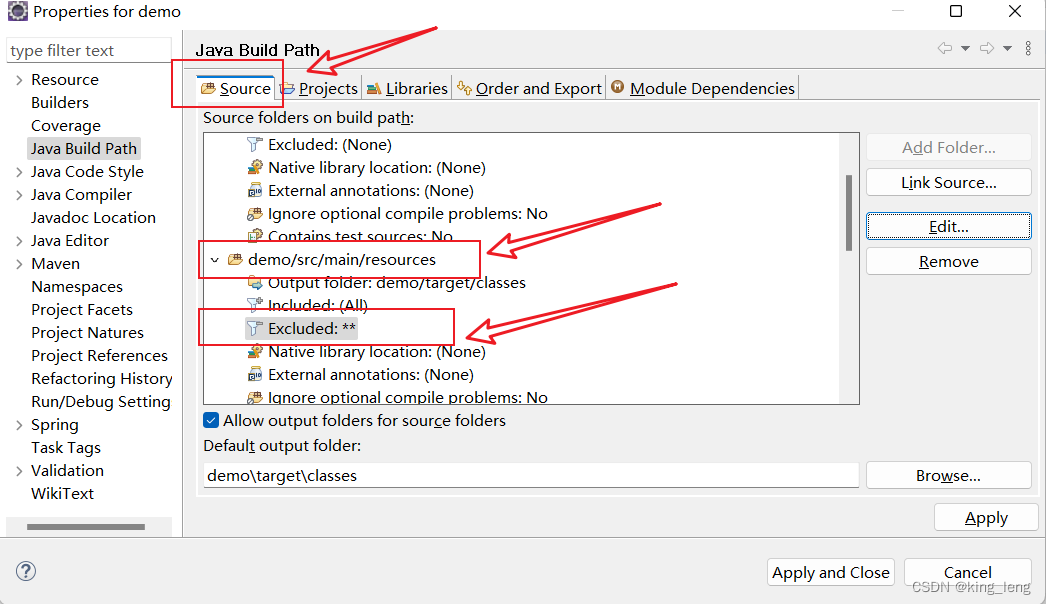The image size is (1046, 604).
Task: Collapse the demo/src/main/resources node
Action: [x=215, y=259]
